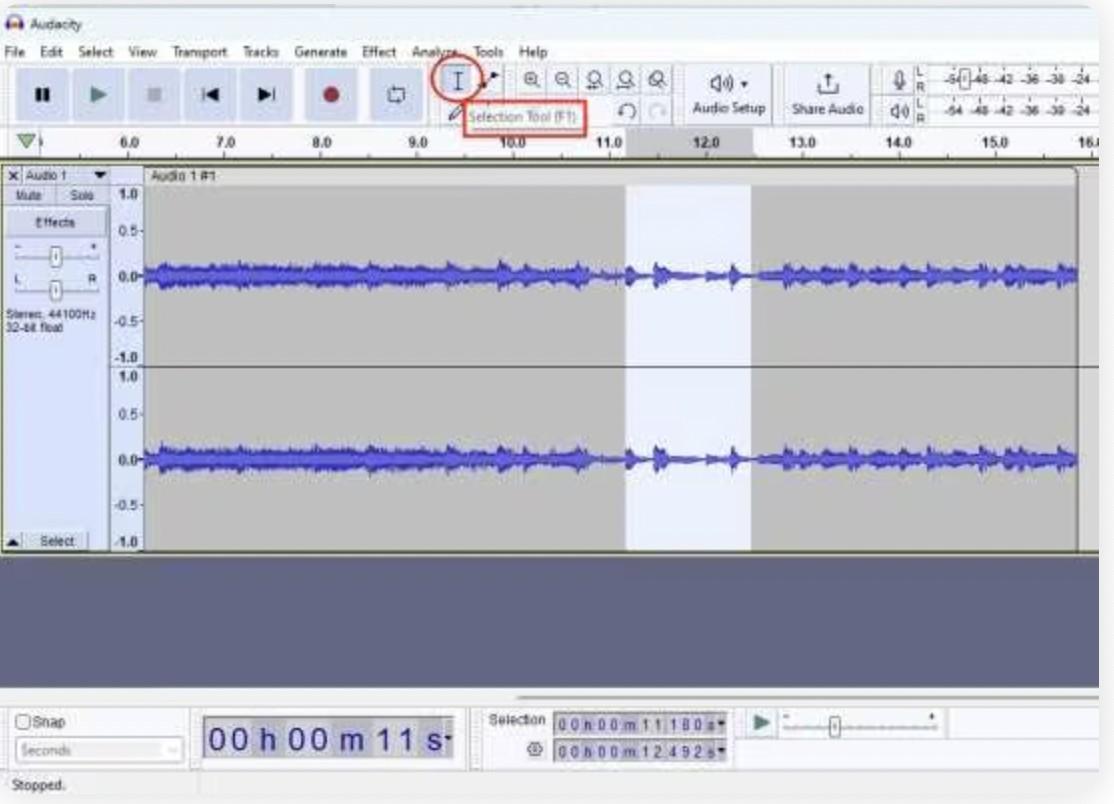Click the track Effects button
The height and width of the screenshot is (804, 1114).
[55, 222]
